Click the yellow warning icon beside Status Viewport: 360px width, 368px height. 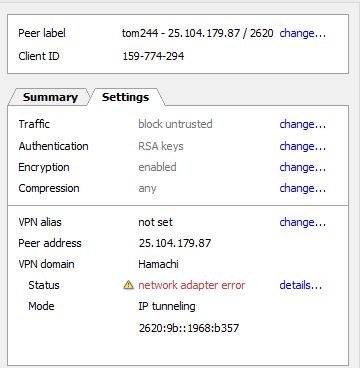pos(128,285)
